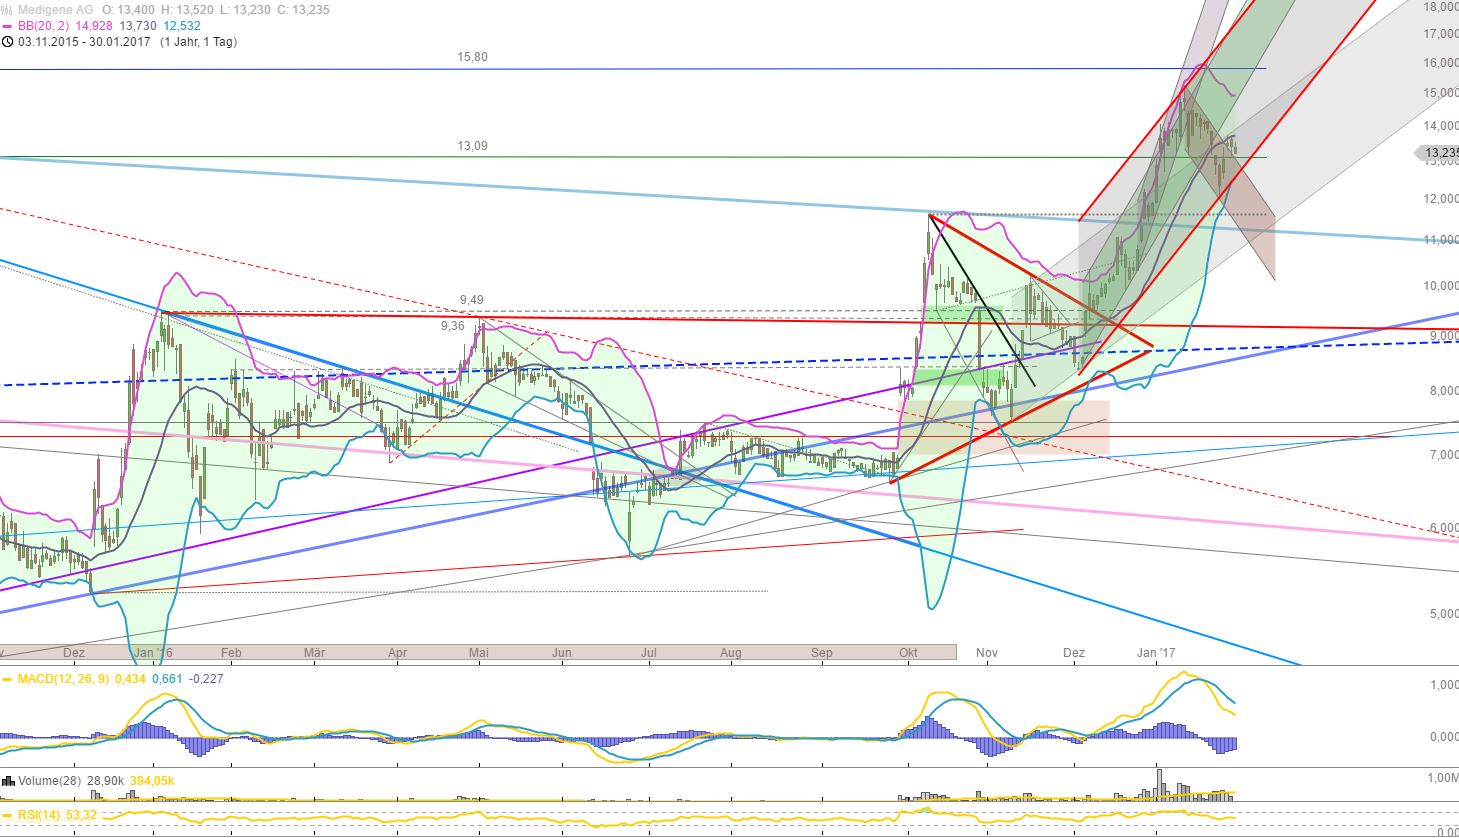The height and width of the screenshot is (838, 1459).
Task: Click the yellow RSI line icon
Action: (x=7, y=815)
